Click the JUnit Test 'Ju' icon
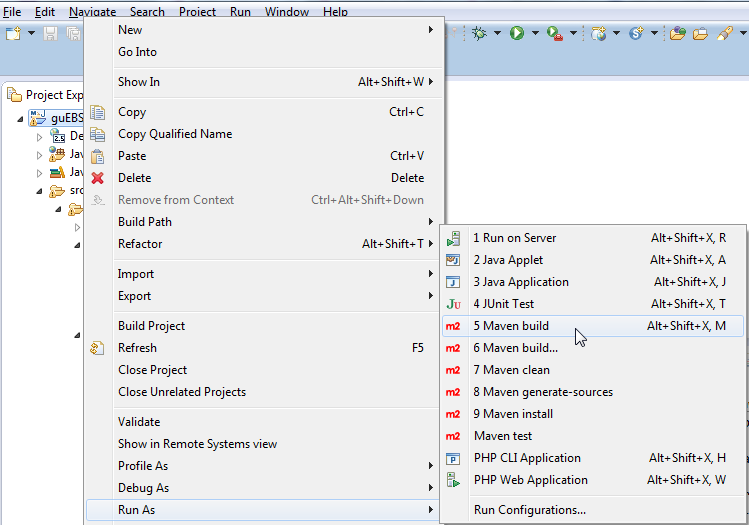 pyautogui.click(x=453, y=304)
